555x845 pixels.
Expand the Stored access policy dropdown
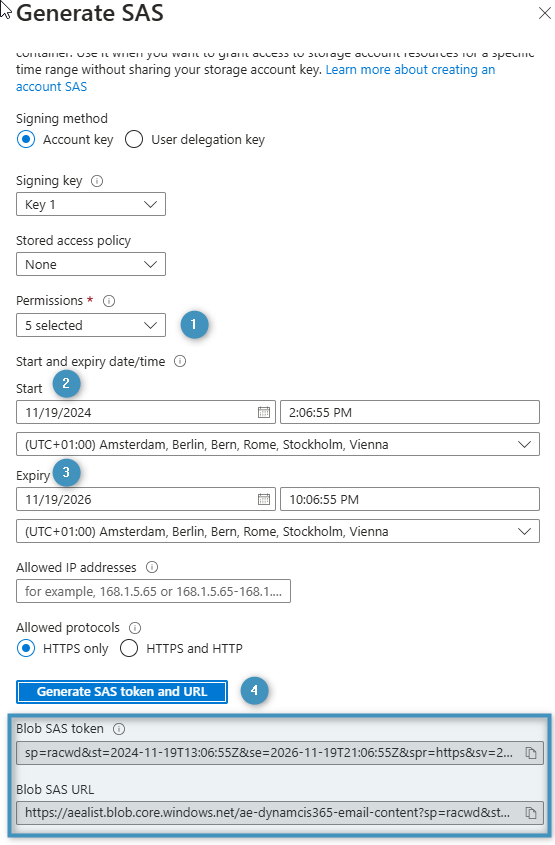point(91,264)
